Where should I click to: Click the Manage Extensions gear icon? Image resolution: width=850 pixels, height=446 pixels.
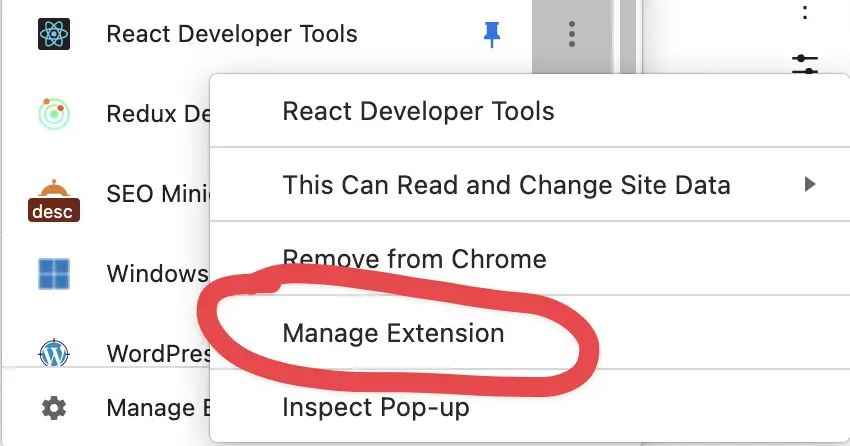pos(54,408)
